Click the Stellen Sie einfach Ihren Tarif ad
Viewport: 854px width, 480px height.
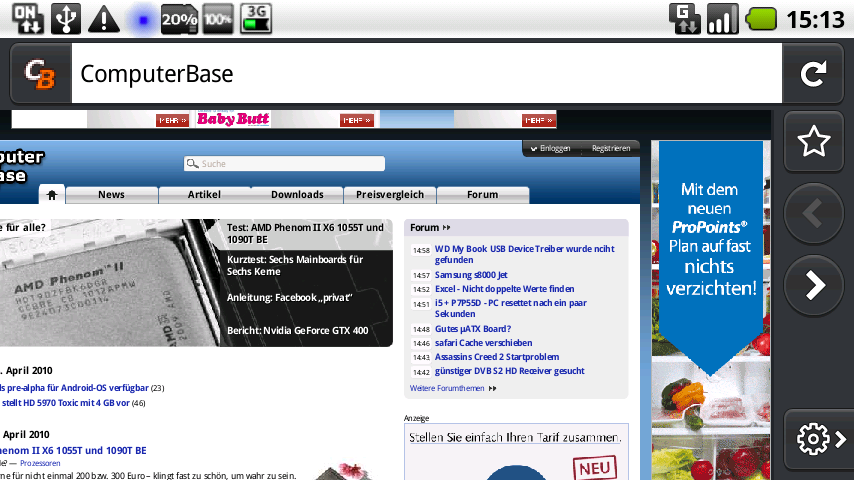click(x=516, y=451)
